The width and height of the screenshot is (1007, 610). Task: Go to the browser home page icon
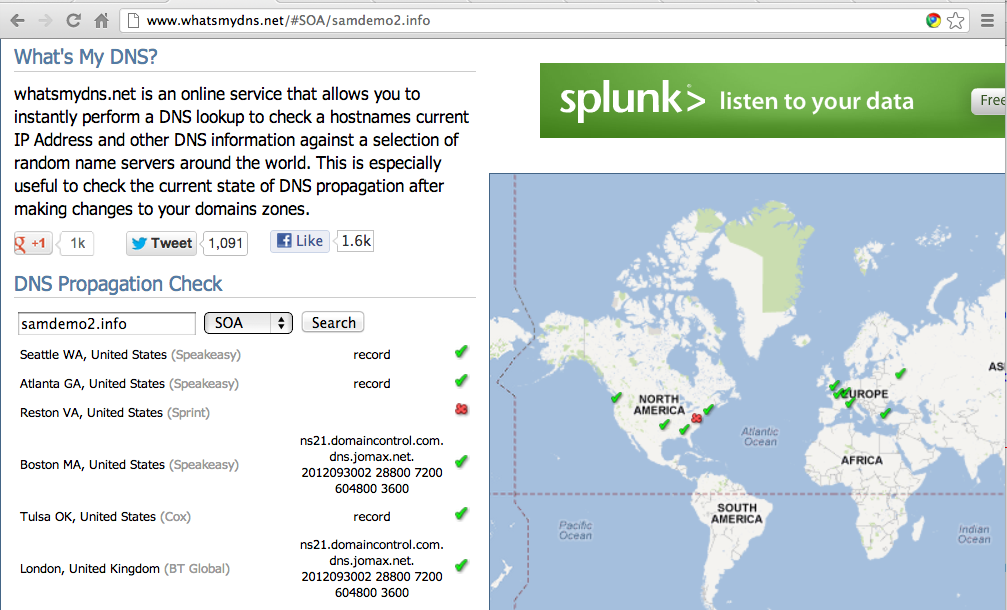101,21
